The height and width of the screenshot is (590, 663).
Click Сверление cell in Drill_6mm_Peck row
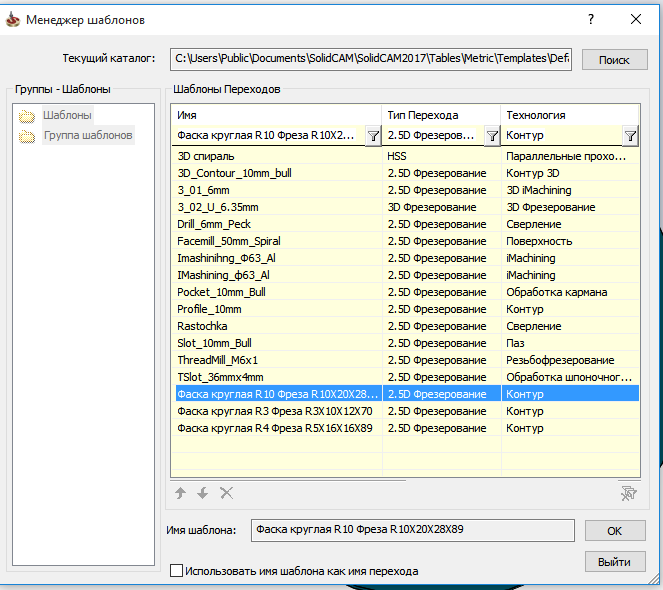[x=570, y=224]
